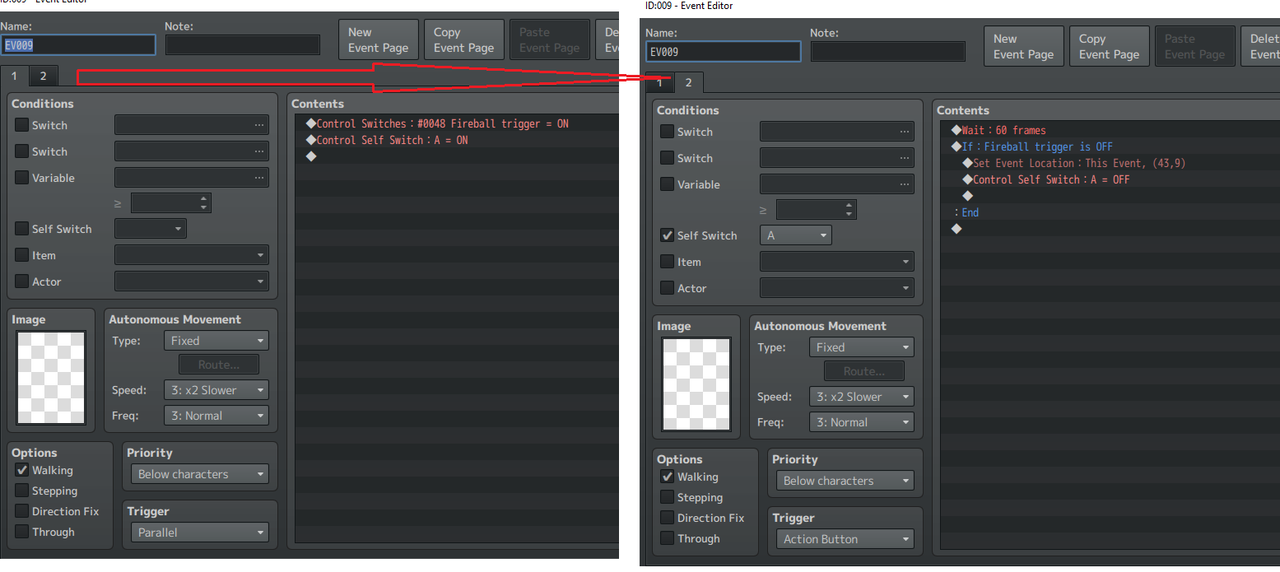Open Item dropdown in right window
This screenshot has width=1280, height=572.
point(837,262)
